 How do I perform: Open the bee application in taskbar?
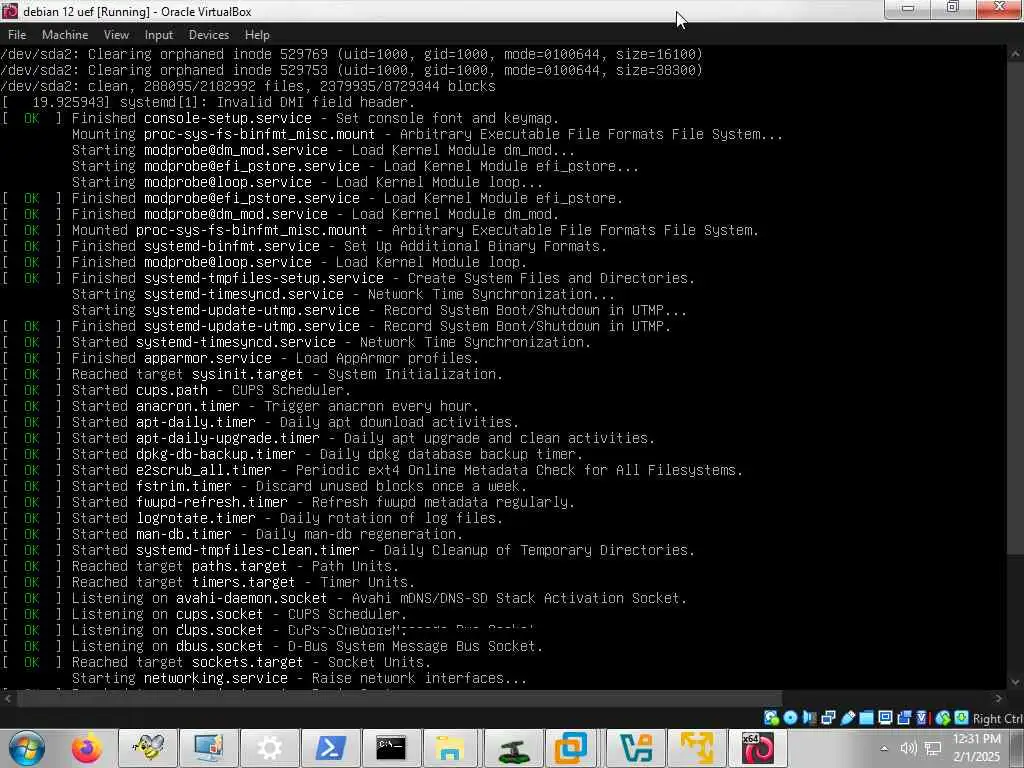[x=148, y=748]
